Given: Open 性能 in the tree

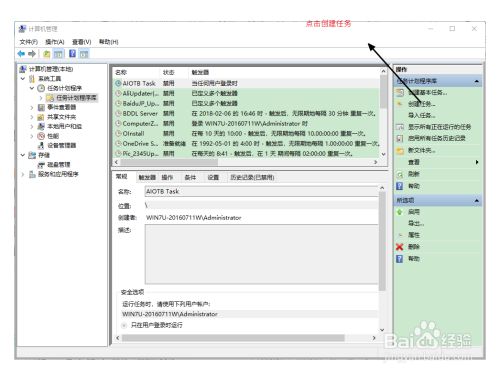Looking at the screenshot, I should coord(53,136).
